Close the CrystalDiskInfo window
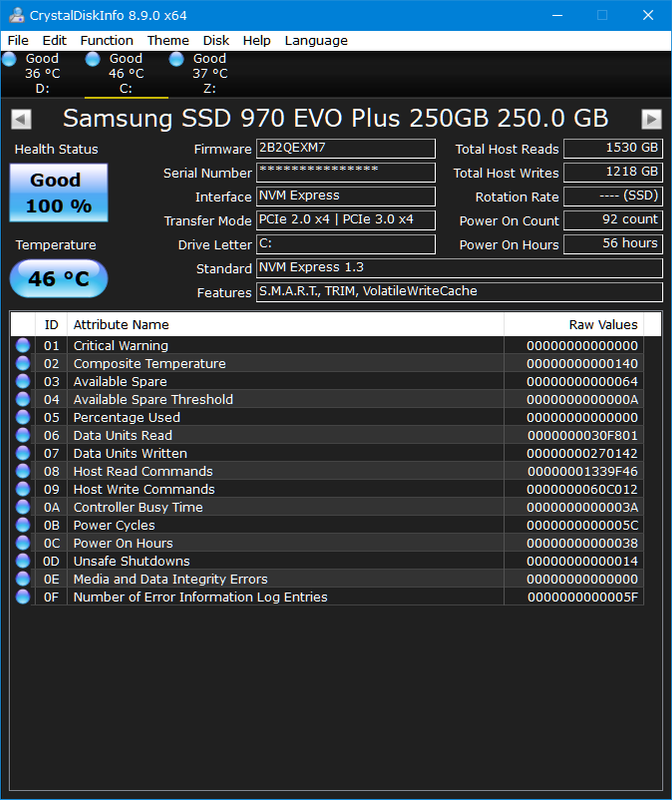 pyautogui.click(x=648, y=15)
